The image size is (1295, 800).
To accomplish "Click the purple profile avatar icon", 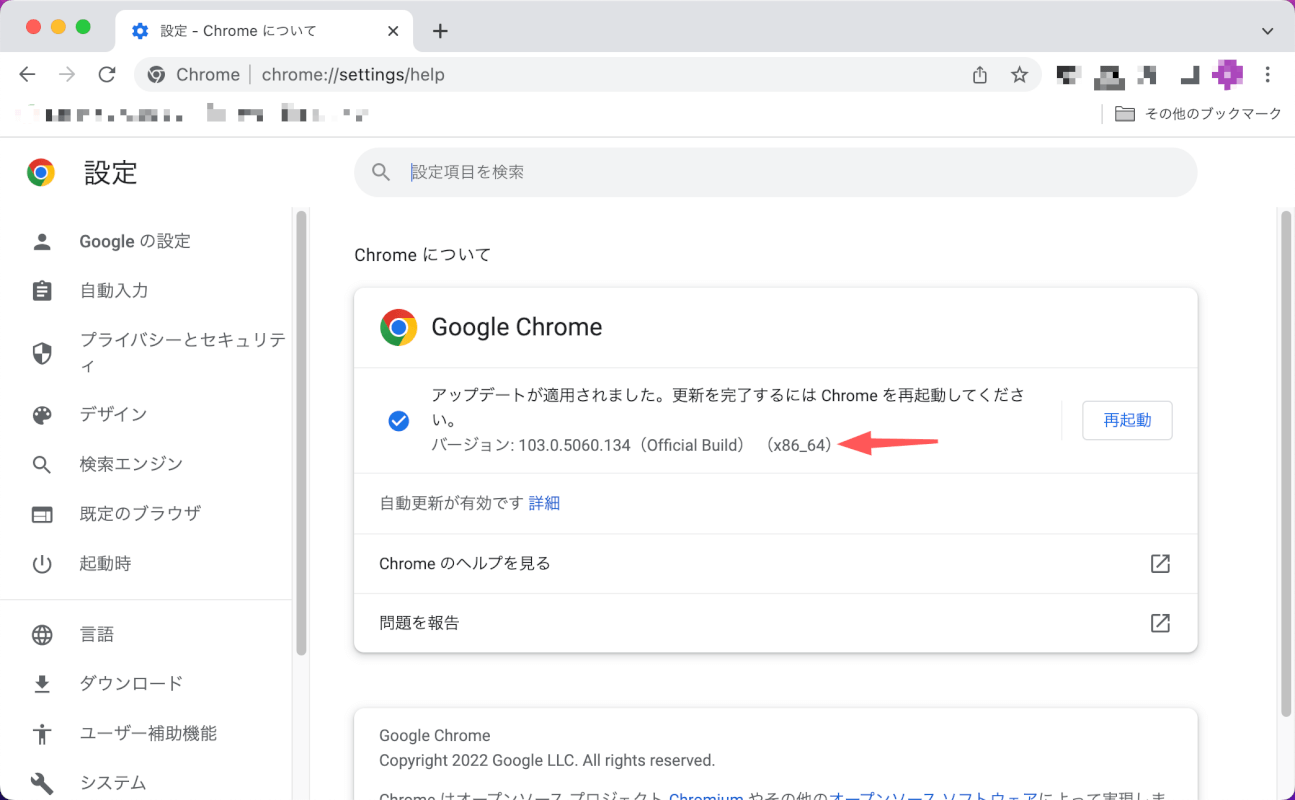I will pos(1228,74).
